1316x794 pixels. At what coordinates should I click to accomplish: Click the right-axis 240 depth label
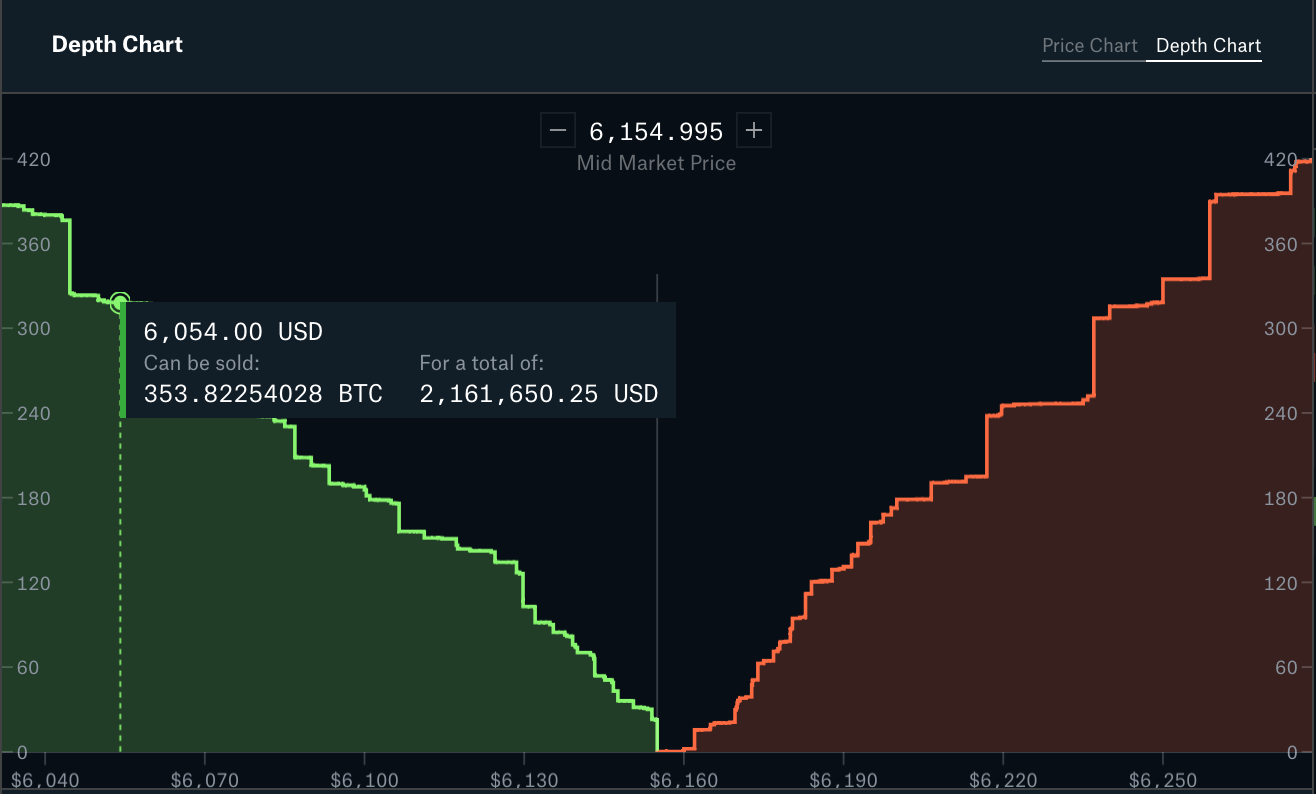1282,413
